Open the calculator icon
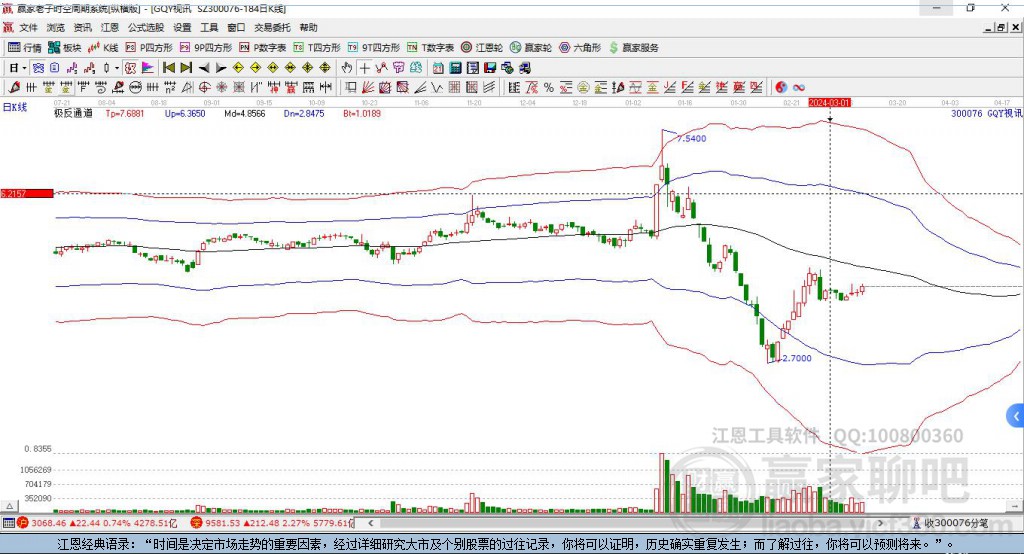This screenshot has height=554, width=1024. point(455,68)
